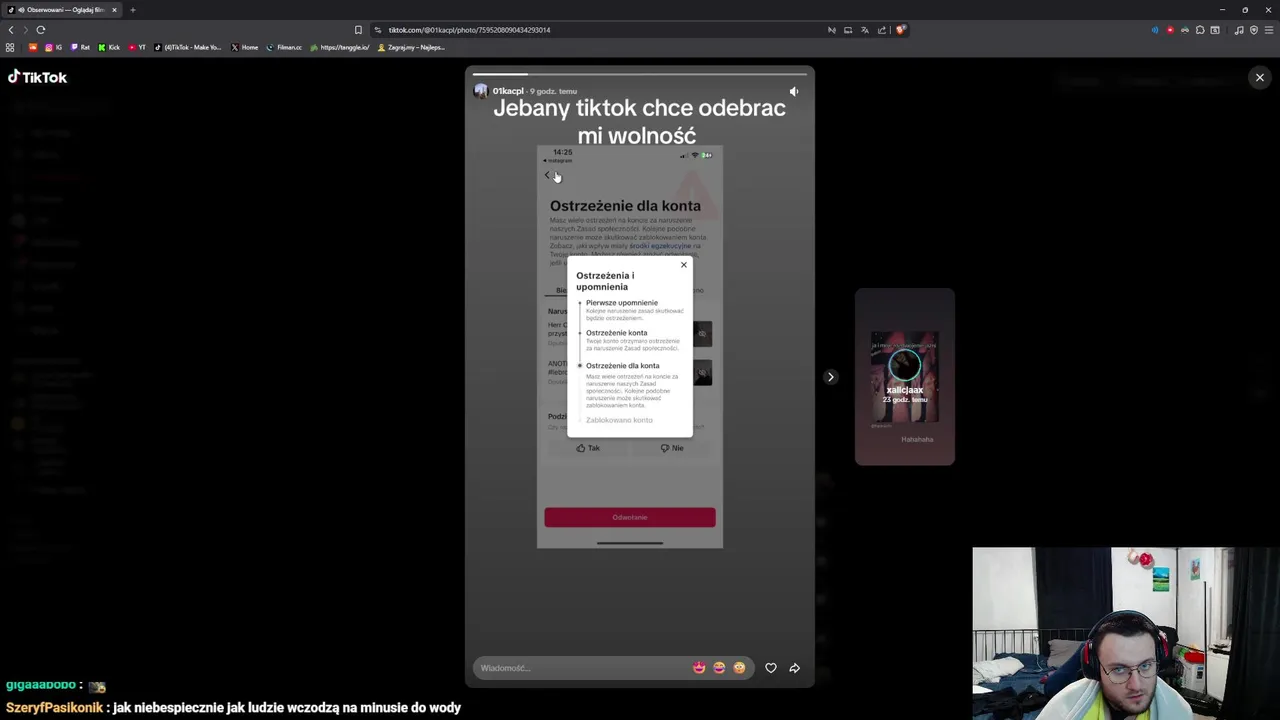Click the TikTok logo
Screen dimensions: 1280x720
point(37,77)
